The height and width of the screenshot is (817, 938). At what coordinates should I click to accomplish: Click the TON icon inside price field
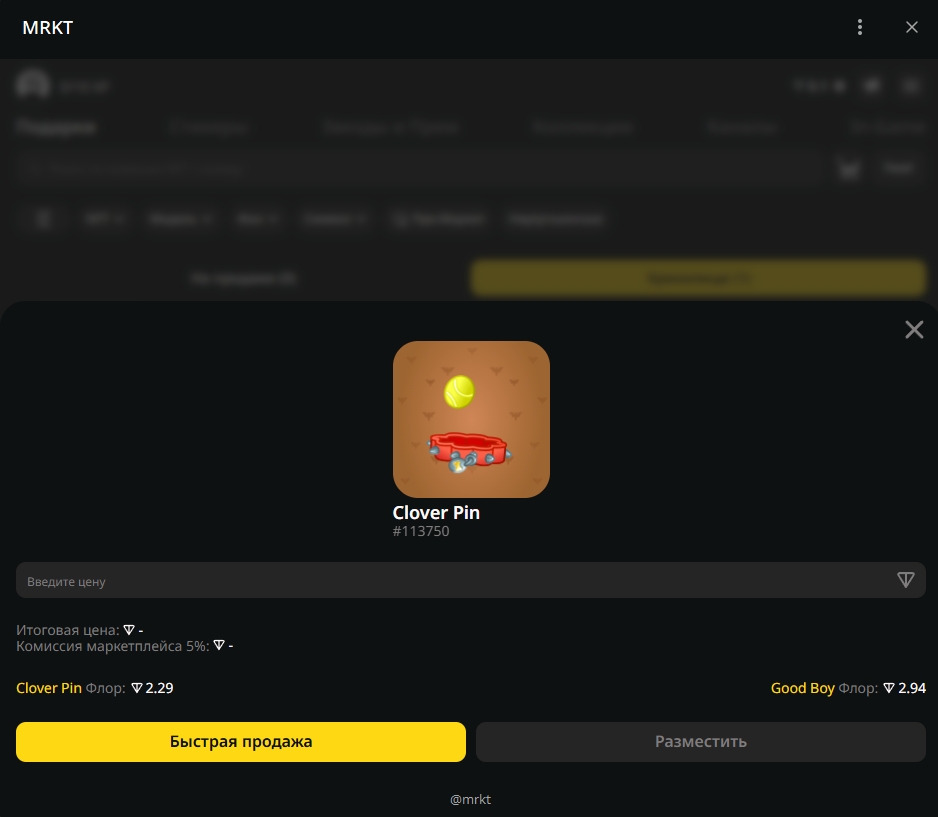(905, 580)
